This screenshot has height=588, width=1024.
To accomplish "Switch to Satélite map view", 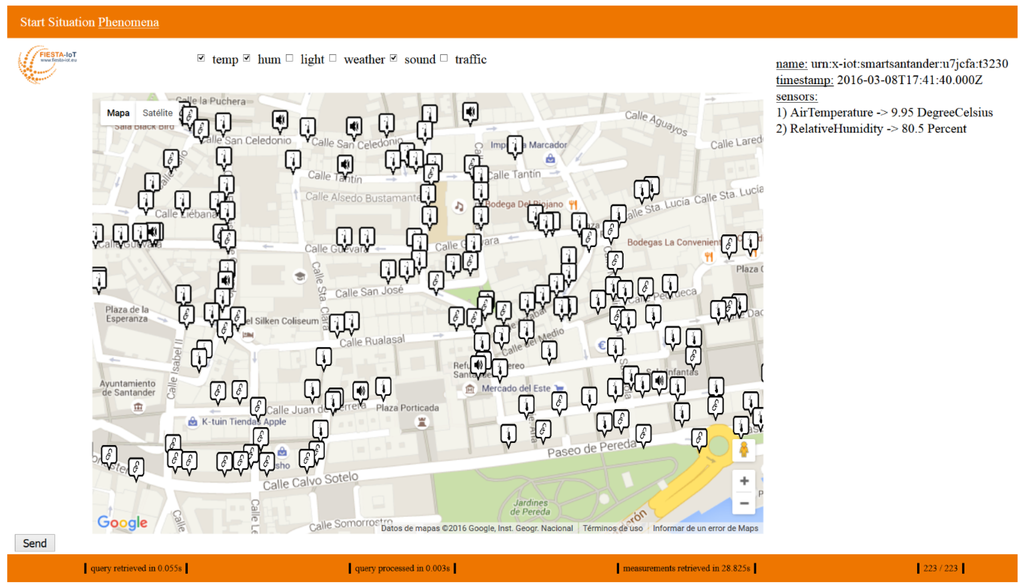I will coord(157,113).
